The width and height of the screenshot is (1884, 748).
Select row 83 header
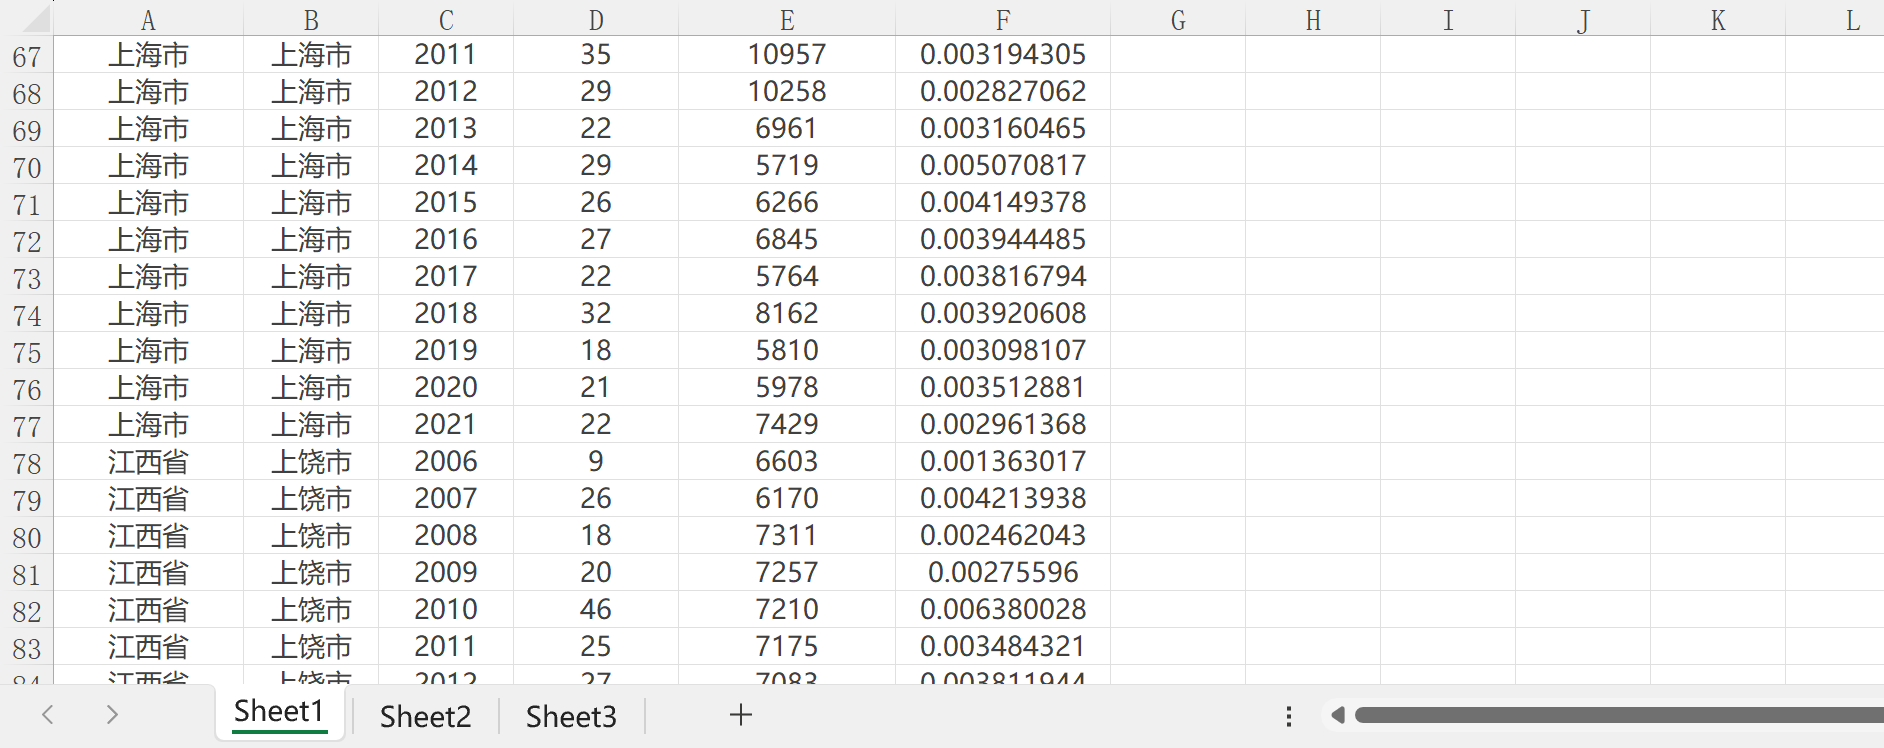pos(27,648)
